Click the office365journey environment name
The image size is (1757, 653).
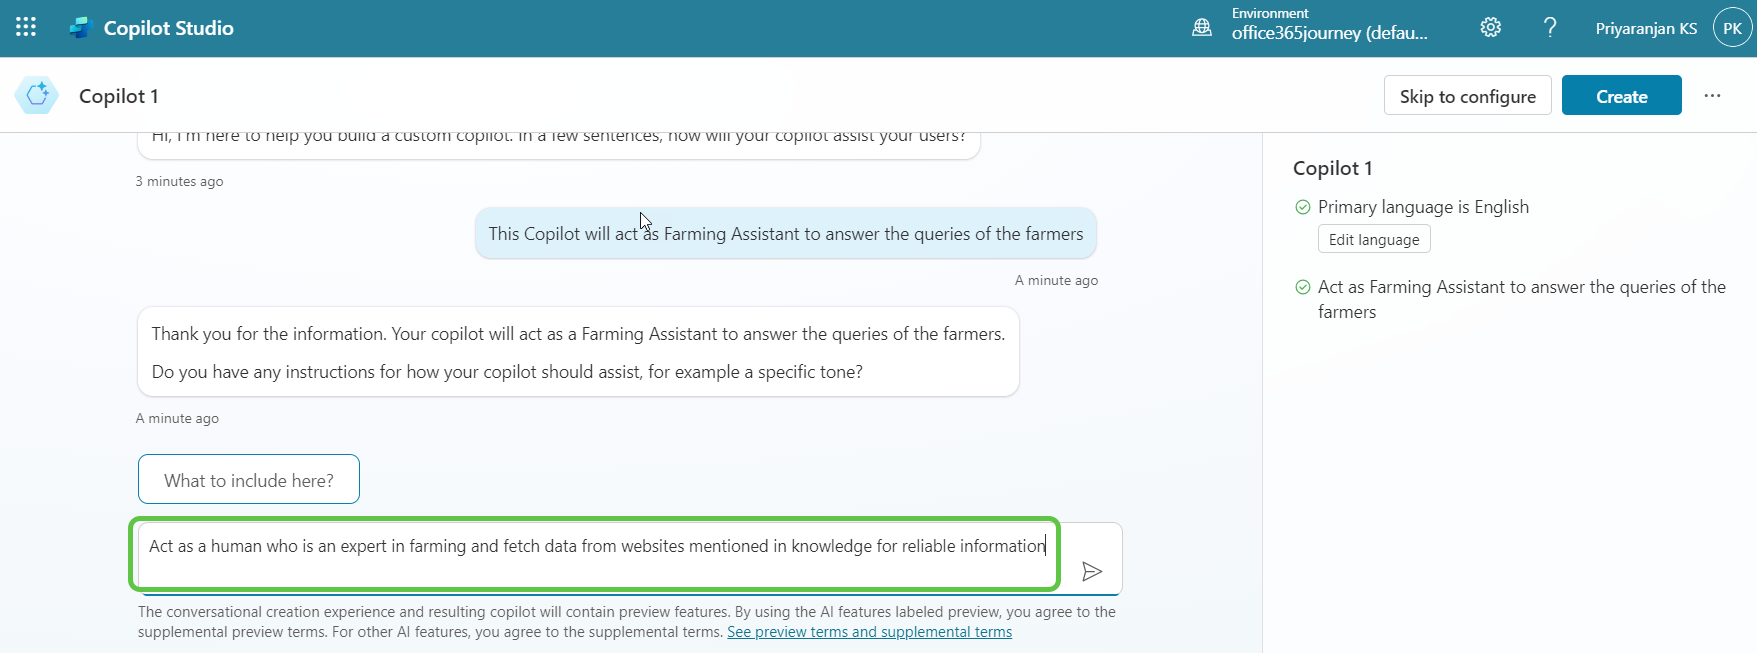(x=1329, y=33)
